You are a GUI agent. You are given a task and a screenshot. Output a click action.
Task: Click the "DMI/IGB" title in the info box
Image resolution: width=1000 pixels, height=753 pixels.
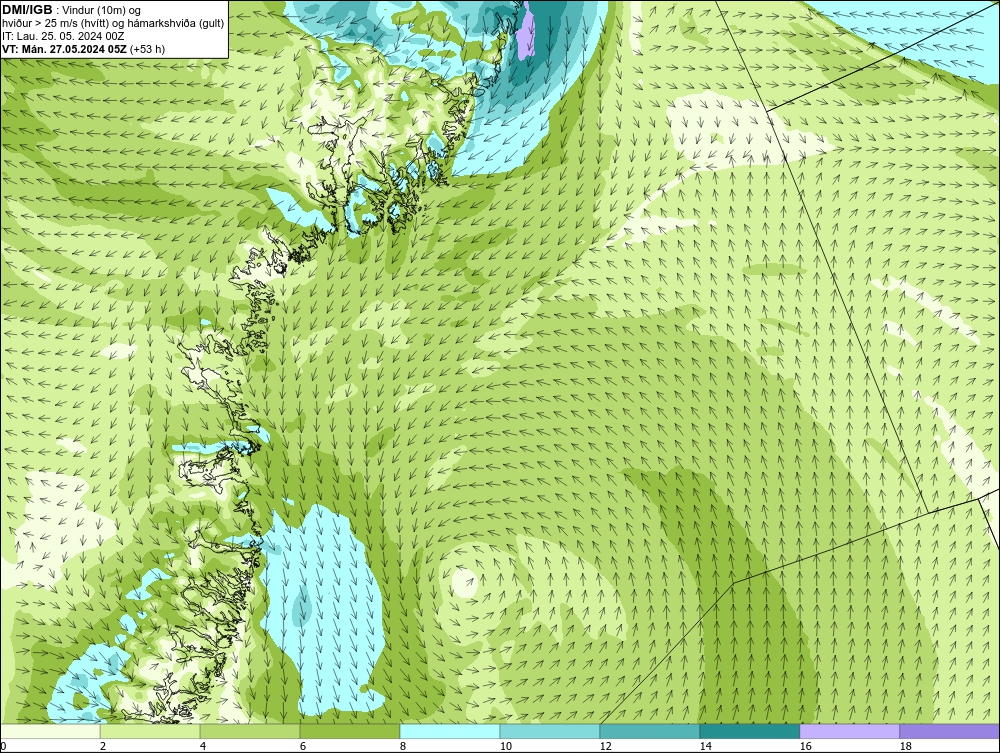[x=27, y=10]
